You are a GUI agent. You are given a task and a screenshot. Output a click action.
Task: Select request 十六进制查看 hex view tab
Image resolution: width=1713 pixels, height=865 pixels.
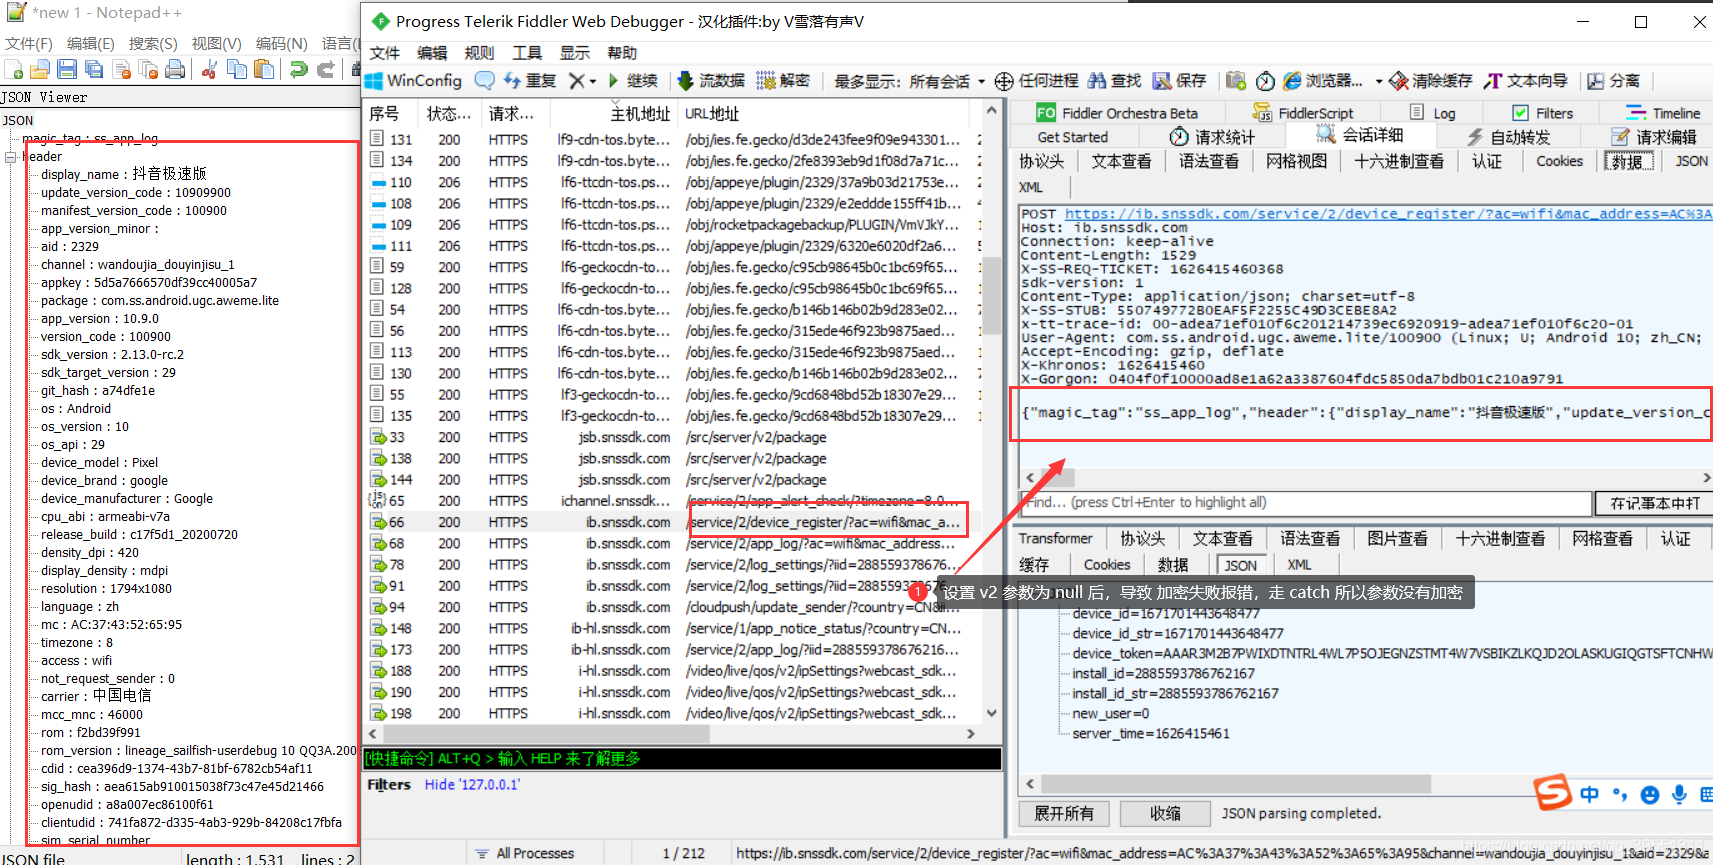1399,161
